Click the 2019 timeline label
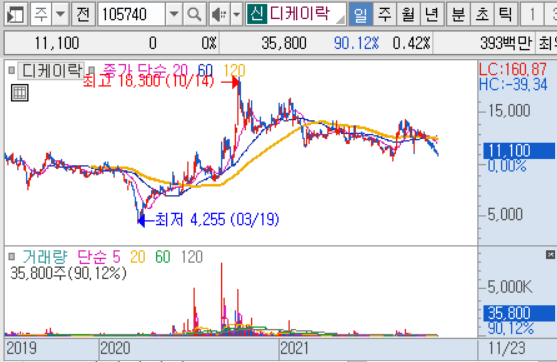The height and width of the screenshot is (362, 557). coord(21,348)
